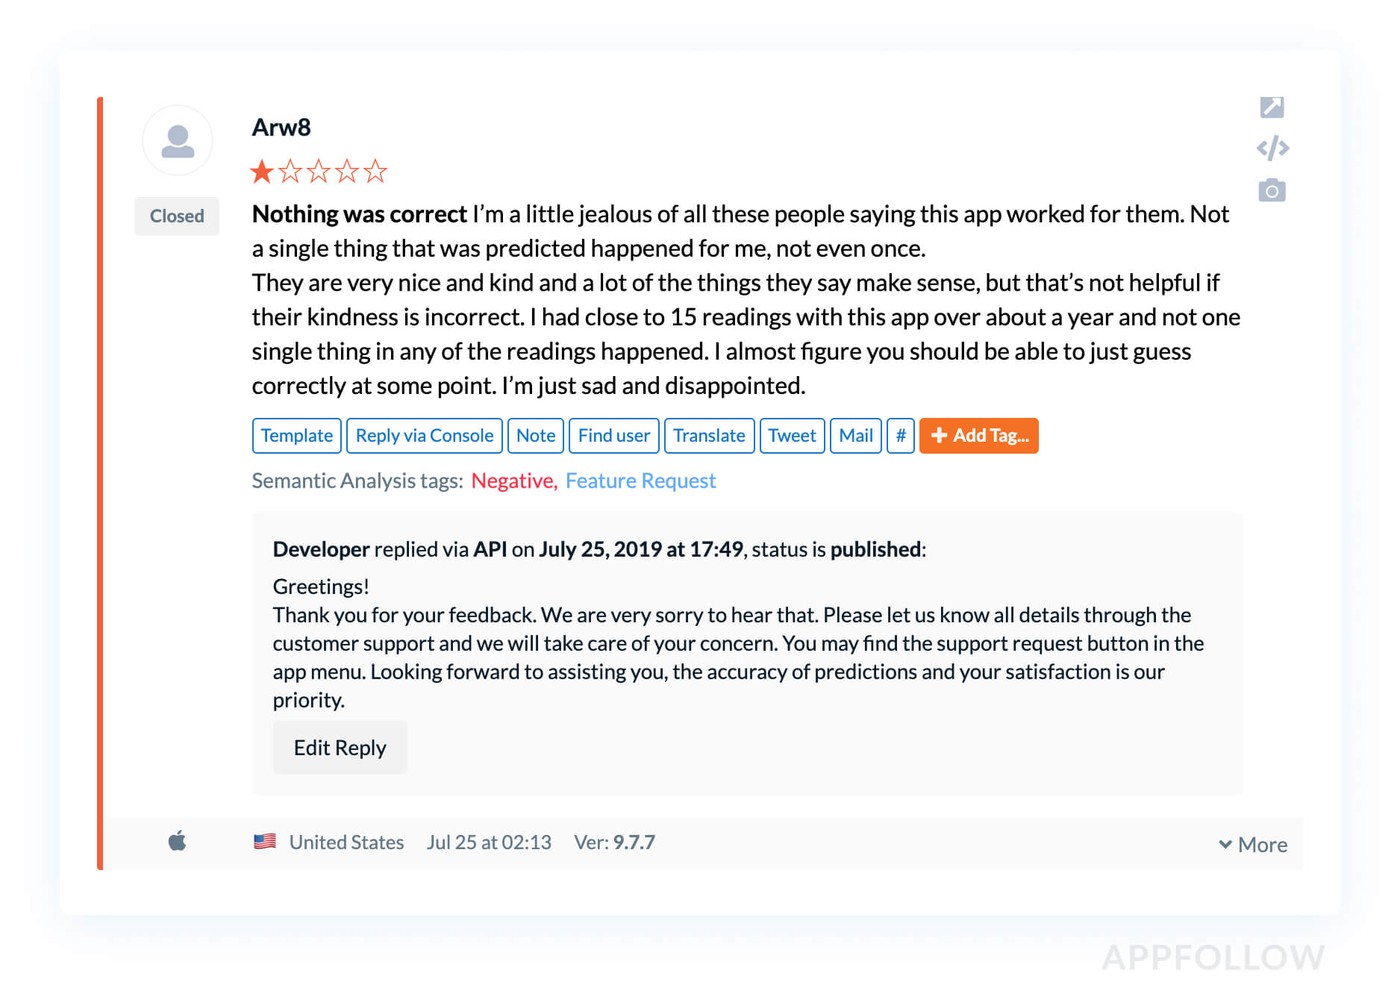This screenshot has width=1400, height=985.
Task: Click Reply via Console button
Action: pyautogui.click(x=424, y=436)
